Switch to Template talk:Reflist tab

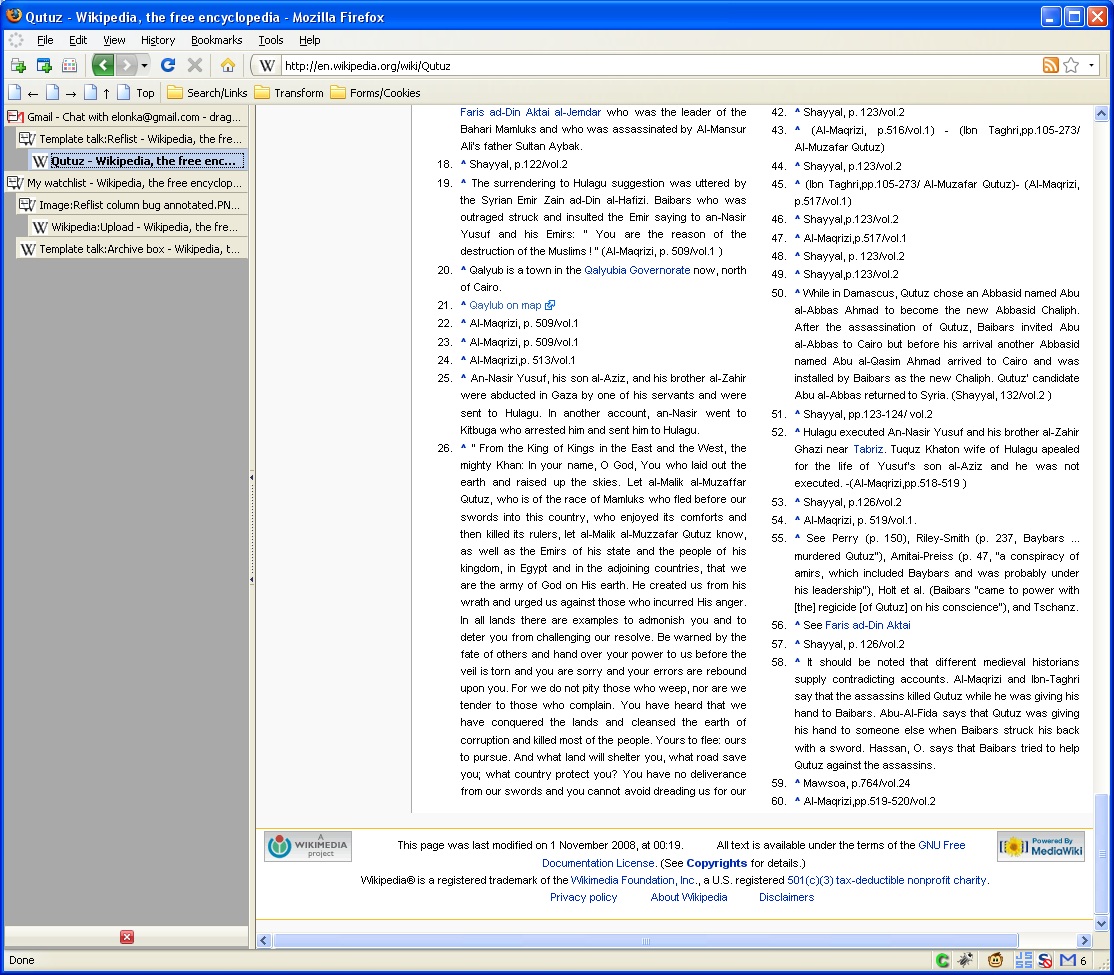coord(132,139)
